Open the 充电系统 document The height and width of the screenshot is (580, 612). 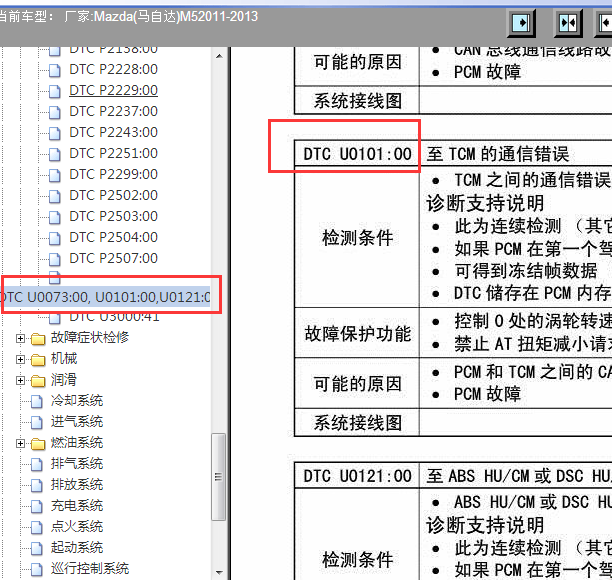pyautogui.click(x=77, y=506)
